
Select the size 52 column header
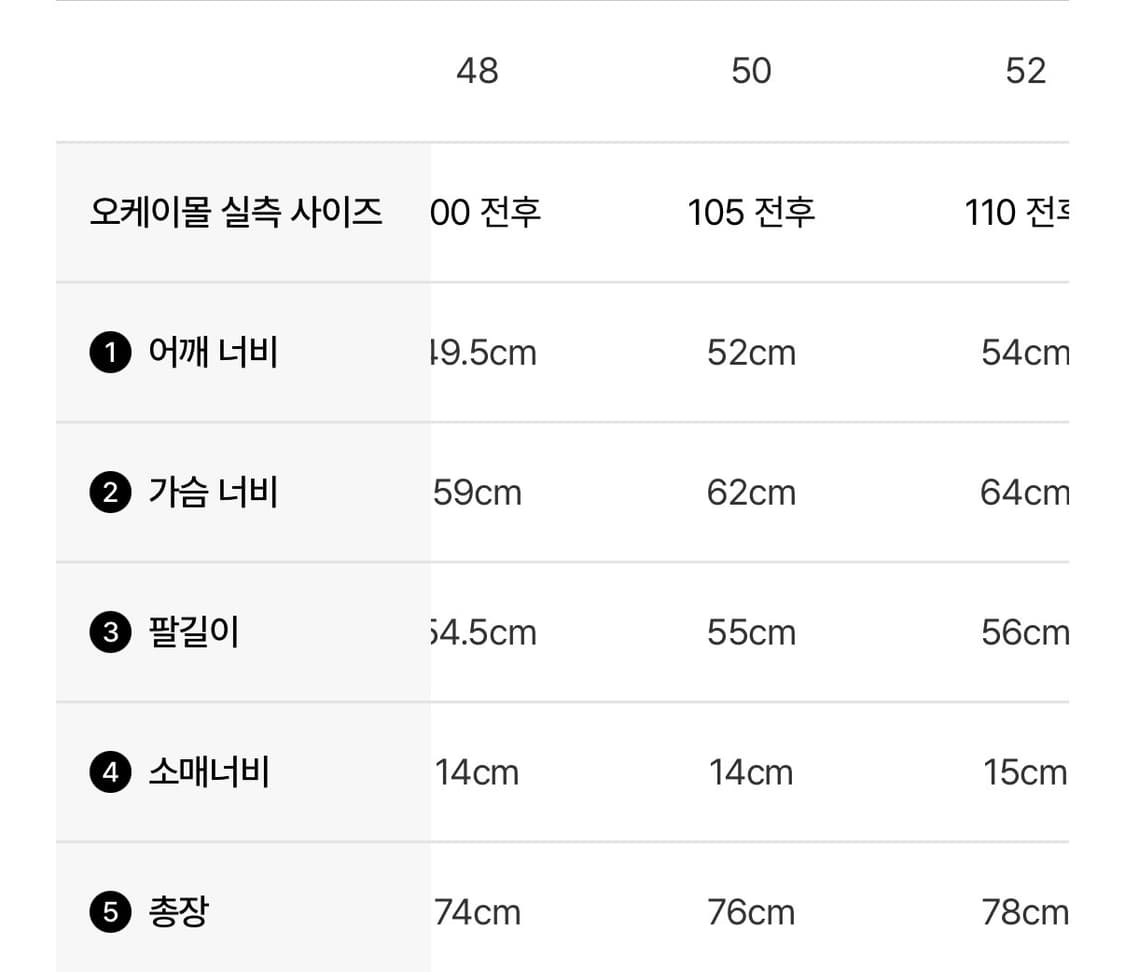tap(1025, 71)
